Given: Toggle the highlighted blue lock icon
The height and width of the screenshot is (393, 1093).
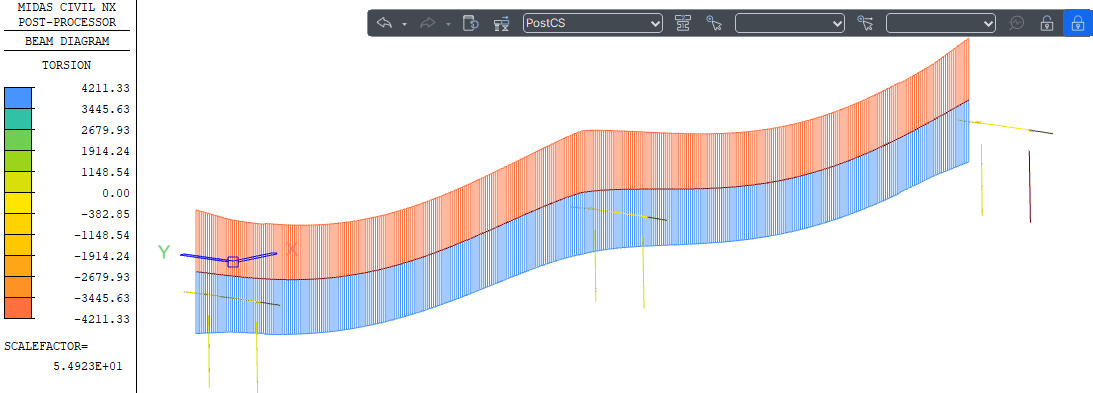Looking at the screenshot, I should [x=1078, y=23].
